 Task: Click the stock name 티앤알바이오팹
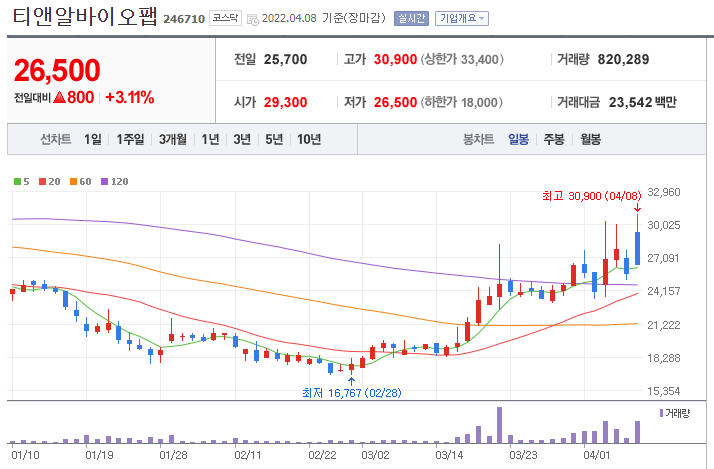(85, 17)
